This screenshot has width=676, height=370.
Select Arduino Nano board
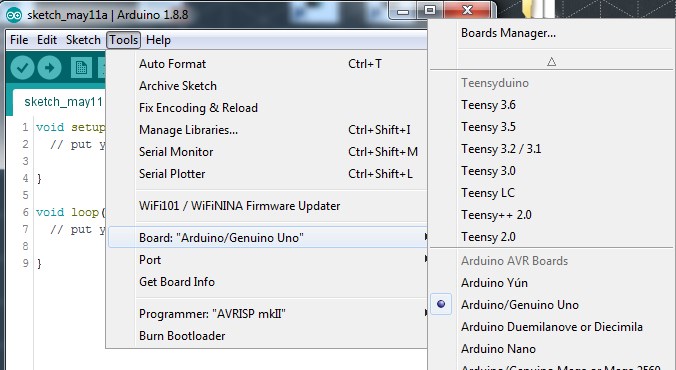tap(552, 349)
